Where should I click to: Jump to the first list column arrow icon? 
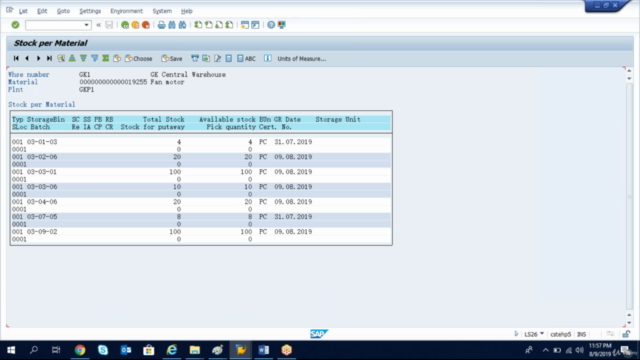click(x=16, y=58)
